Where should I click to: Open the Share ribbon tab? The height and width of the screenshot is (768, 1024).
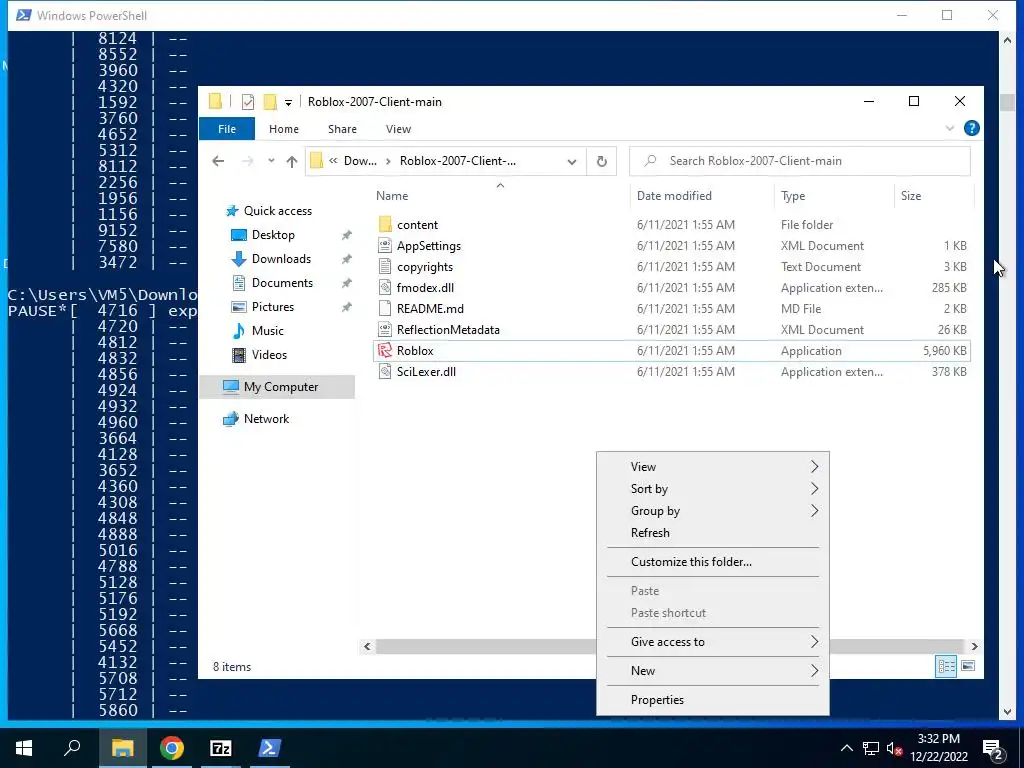(x=342, y=129)
